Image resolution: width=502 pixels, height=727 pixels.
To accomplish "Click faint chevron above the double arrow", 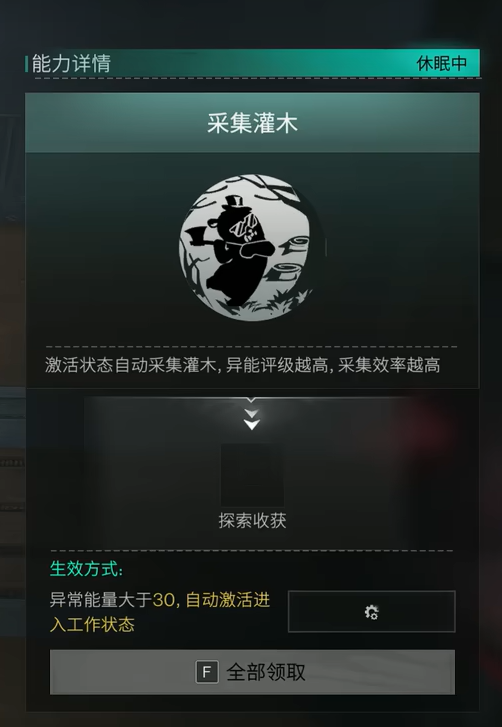I will point(251,400).
